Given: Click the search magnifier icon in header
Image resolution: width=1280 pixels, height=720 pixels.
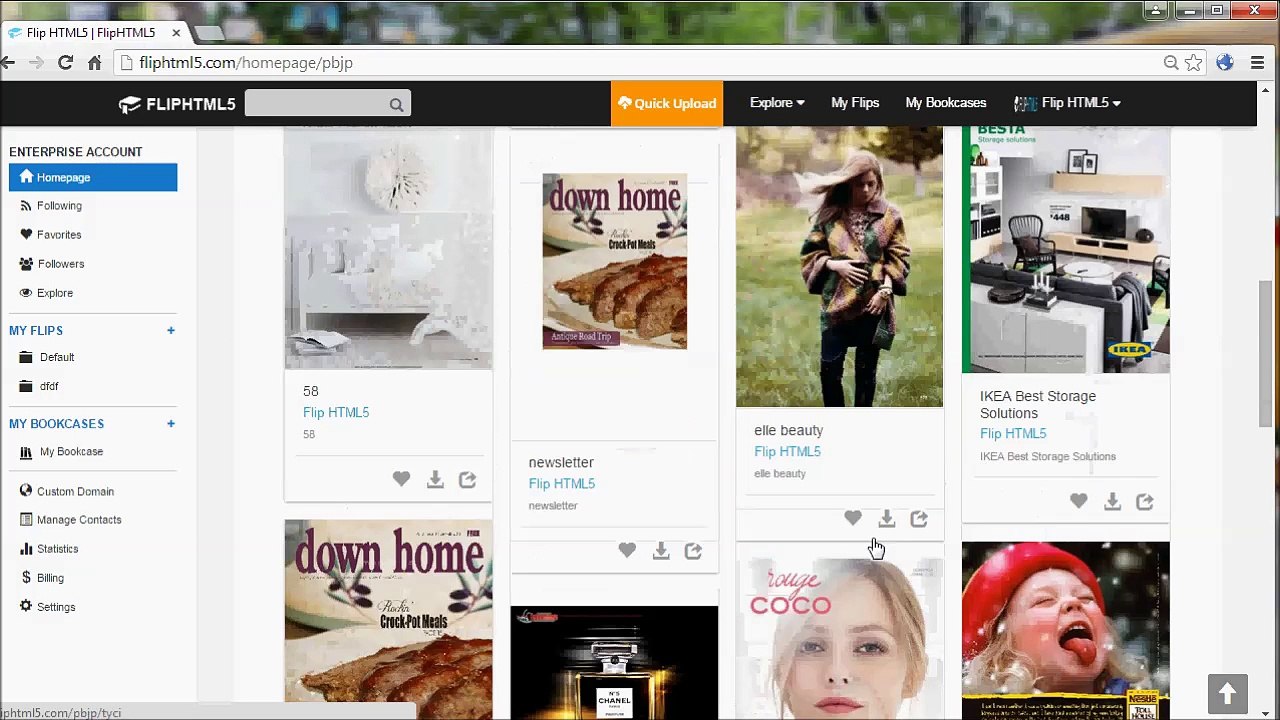Looking at the screenshot, I should tap(397, 104).
